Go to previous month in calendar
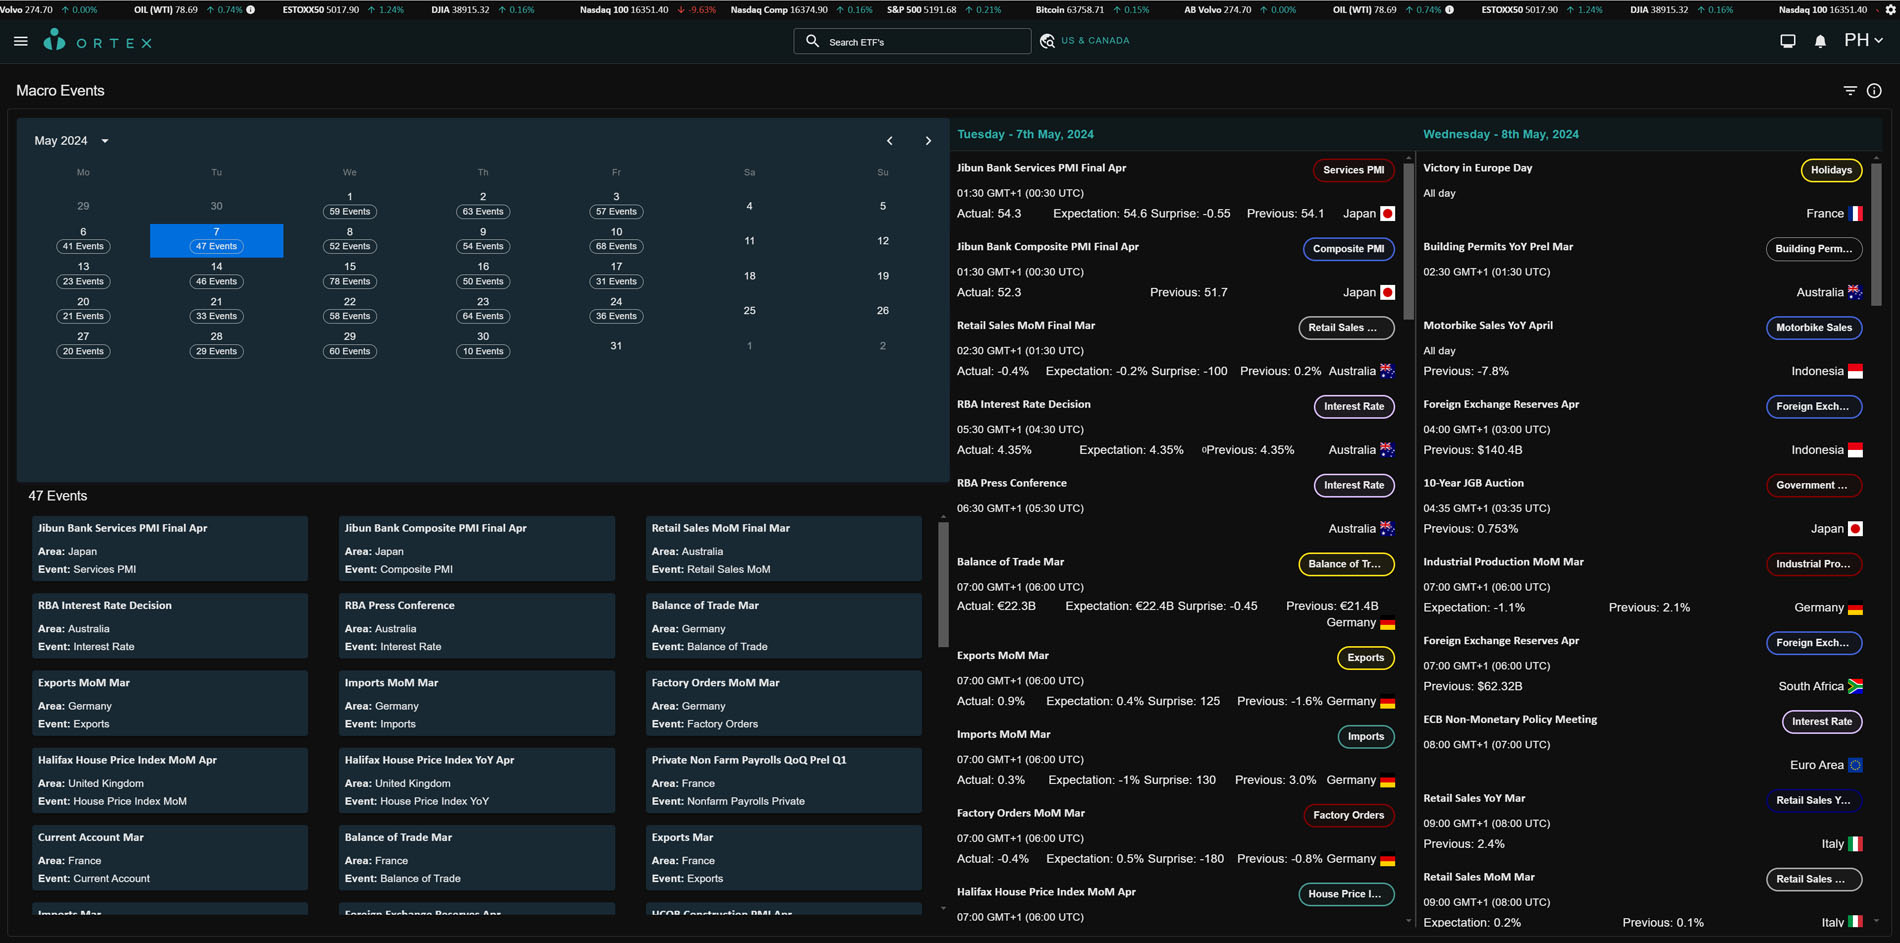 pyautogui.click(x=889, y=141)
